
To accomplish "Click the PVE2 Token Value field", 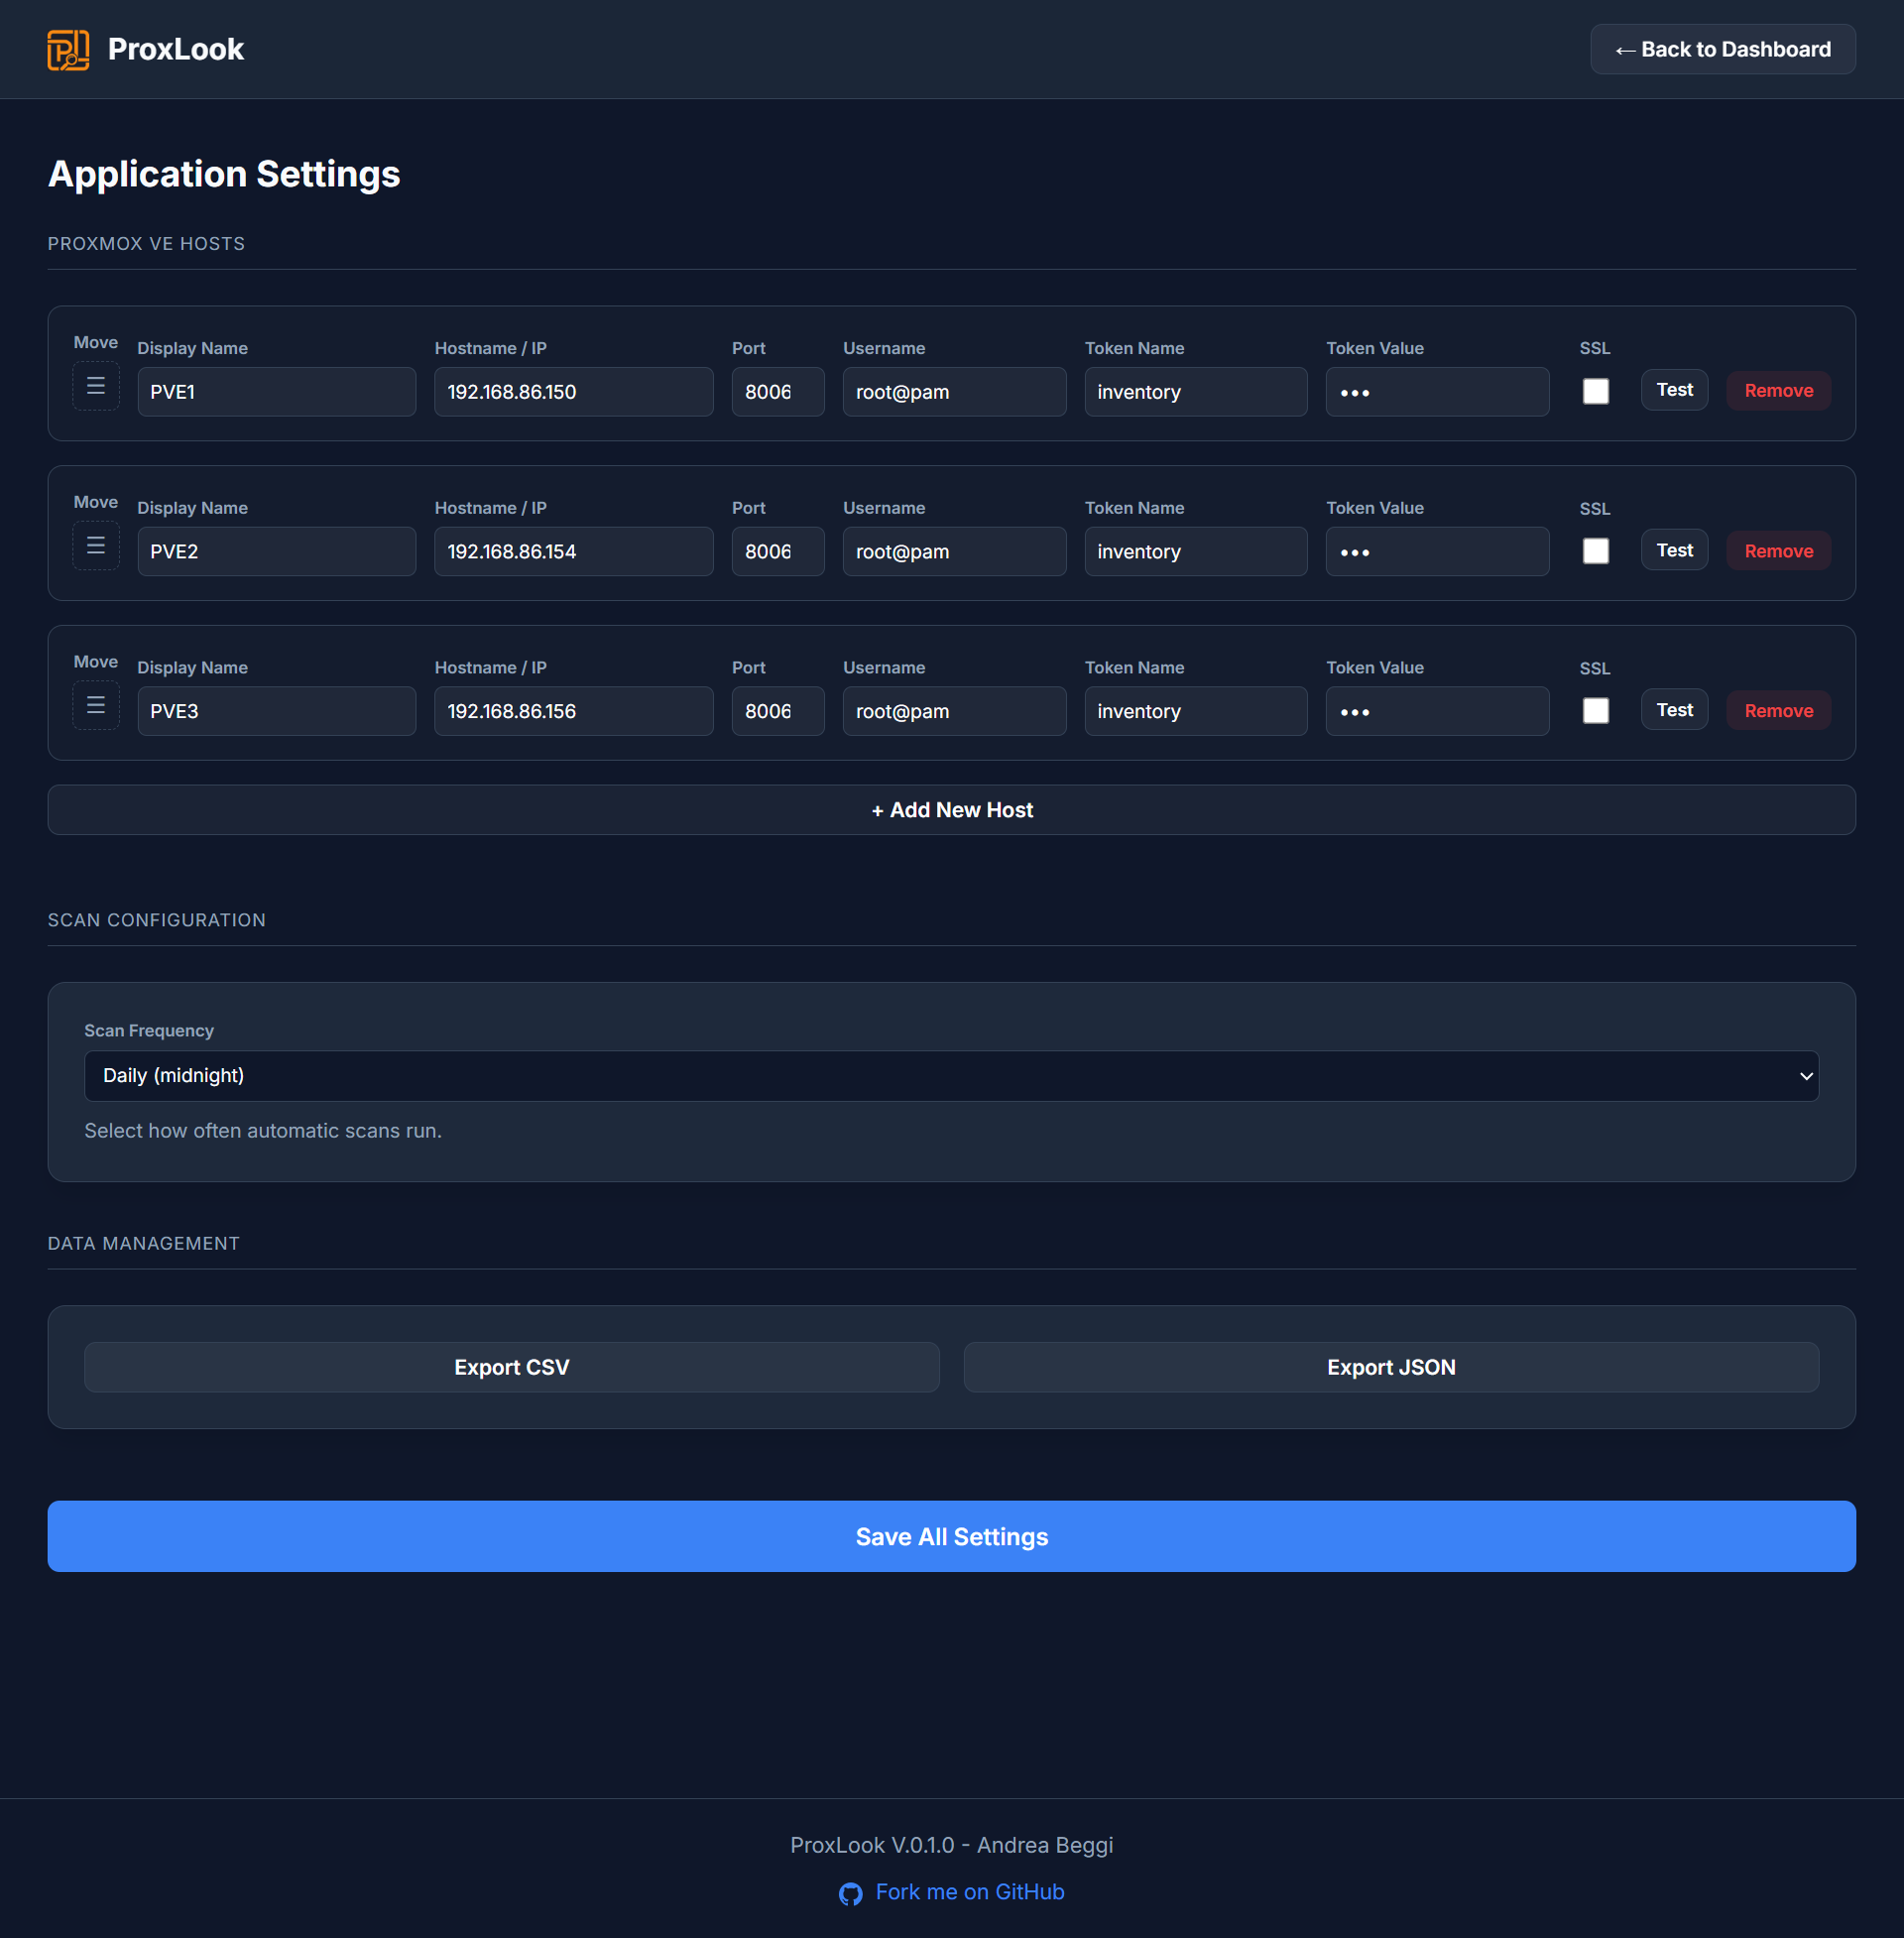I will [1436, 552].
